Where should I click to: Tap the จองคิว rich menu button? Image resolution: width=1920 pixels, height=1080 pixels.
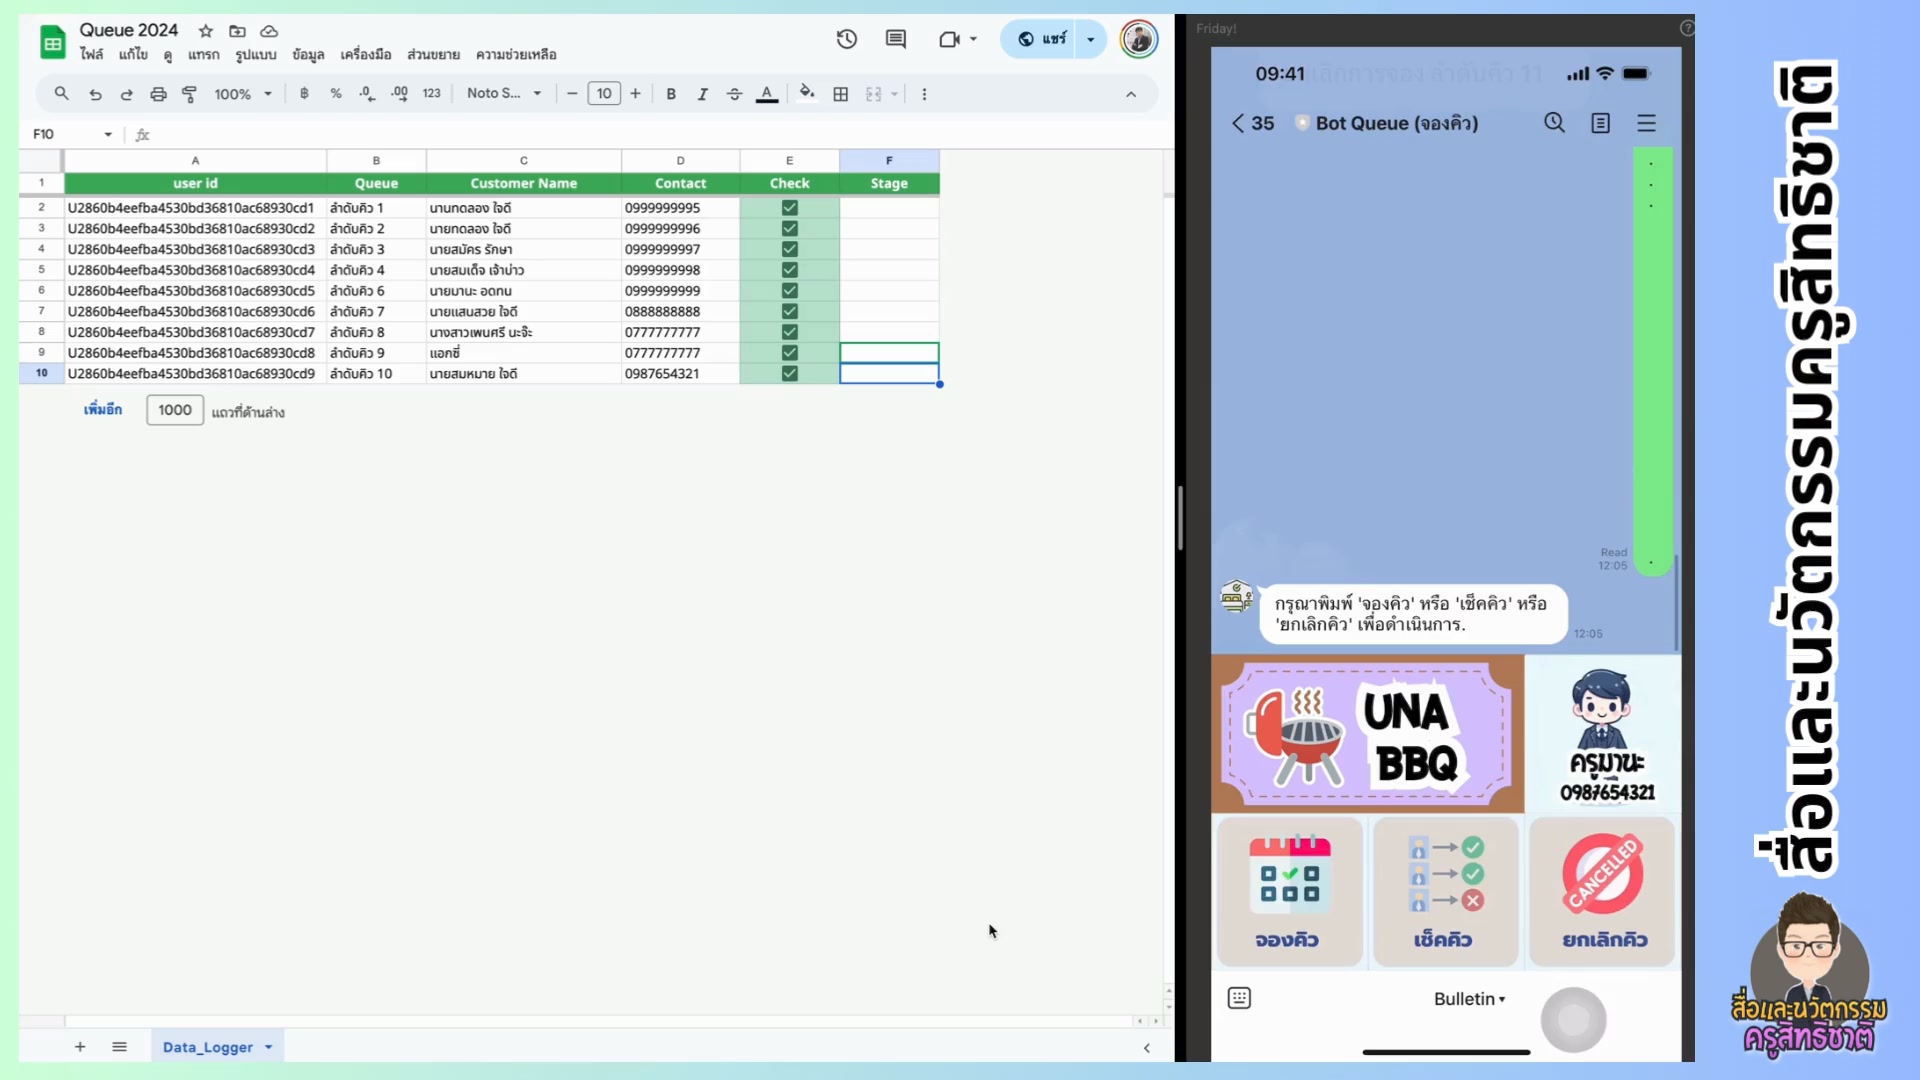(1288, 892)
